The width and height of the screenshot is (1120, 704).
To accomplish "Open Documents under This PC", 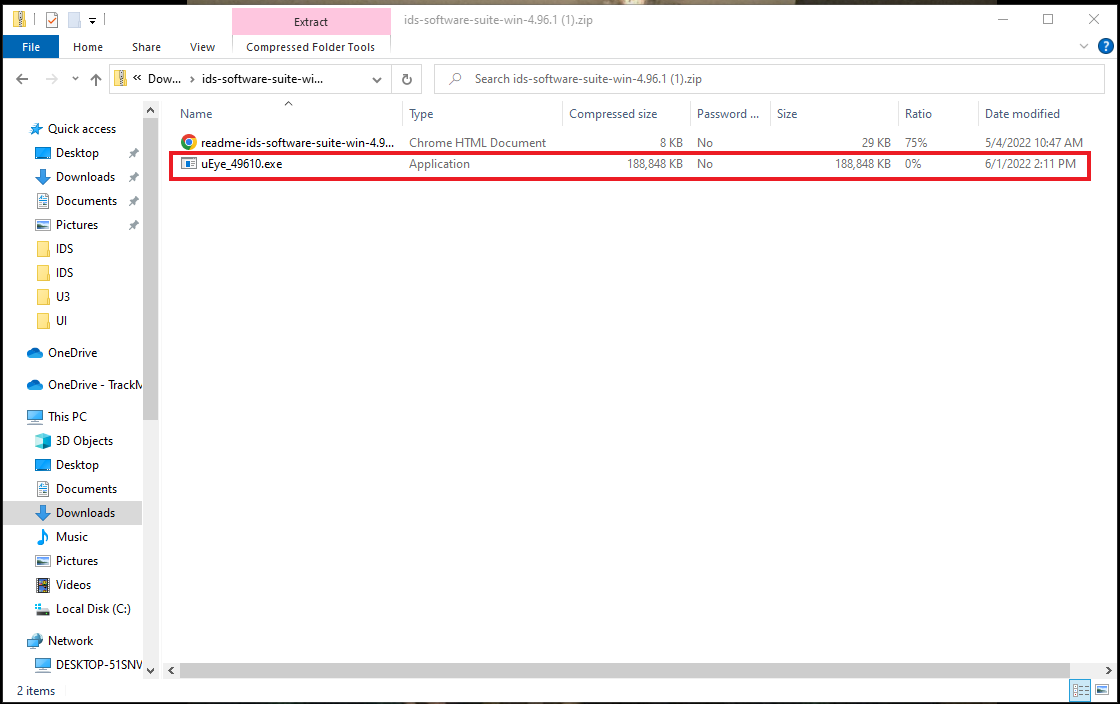I will point(86,489).
